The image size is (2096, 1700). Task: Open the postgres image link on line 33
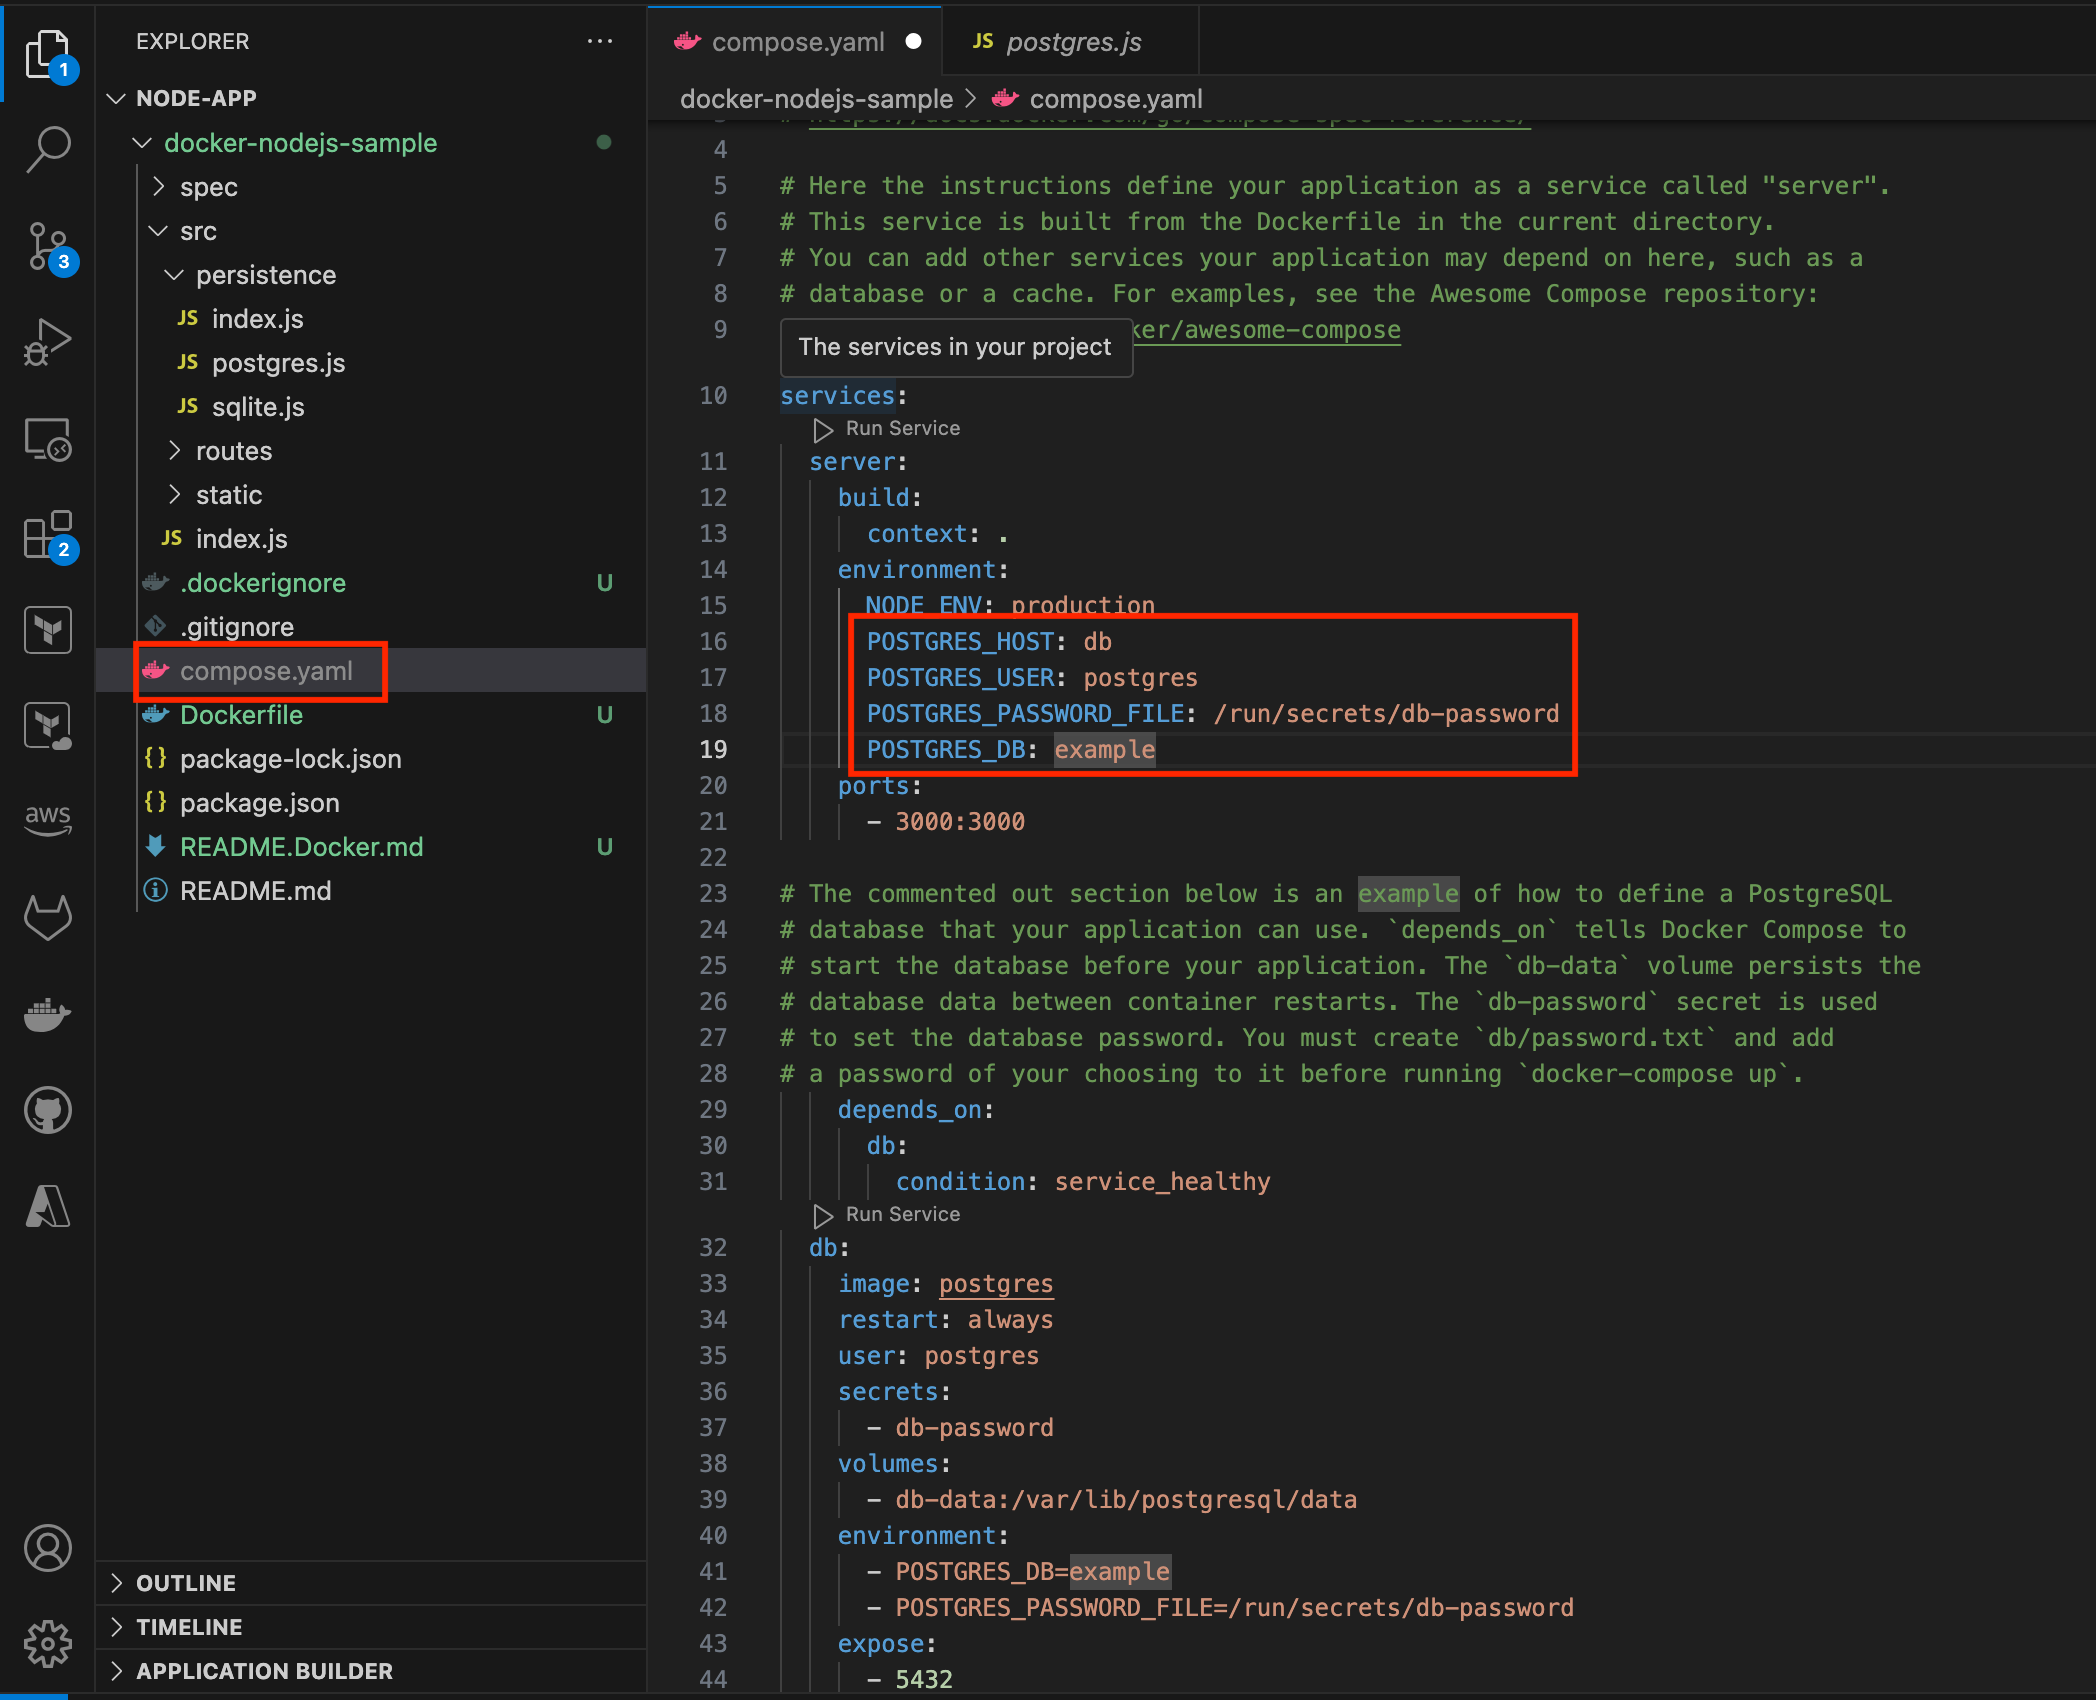click(x=996, y=1283)
